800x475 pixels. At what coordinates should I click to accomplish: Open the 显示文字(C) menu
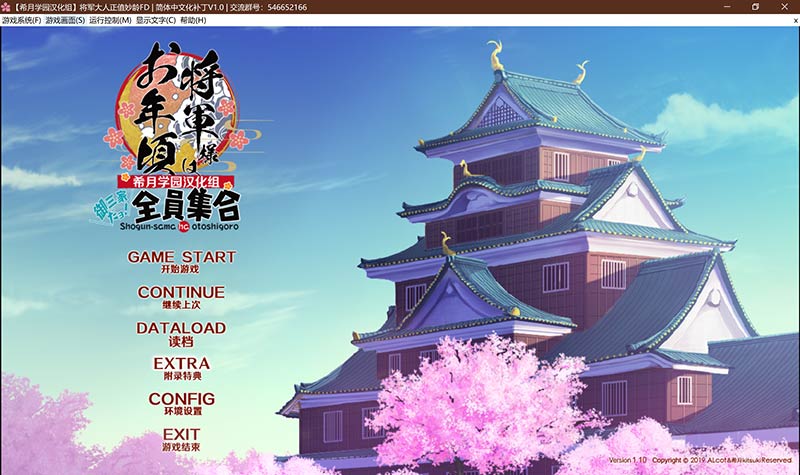click(x=155, y=20)
